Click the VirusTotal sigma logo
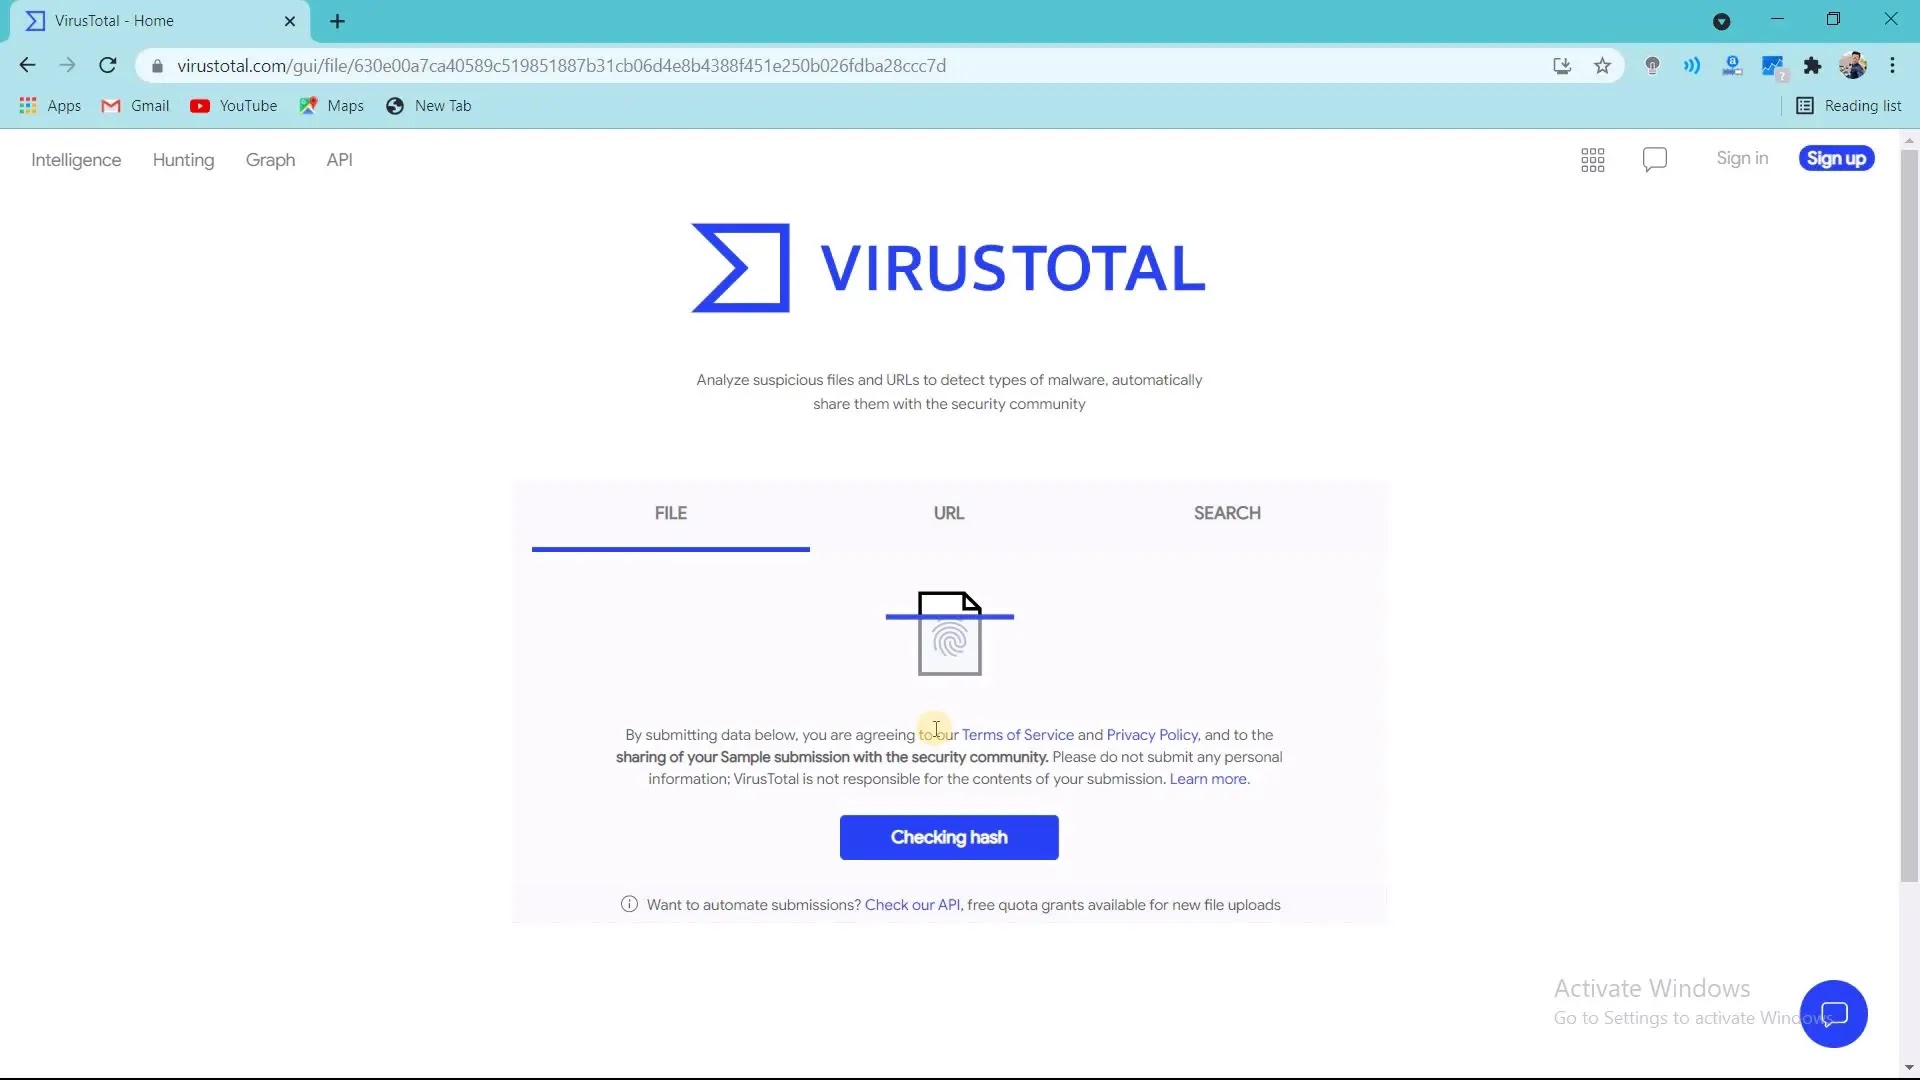 click(740, 268)
